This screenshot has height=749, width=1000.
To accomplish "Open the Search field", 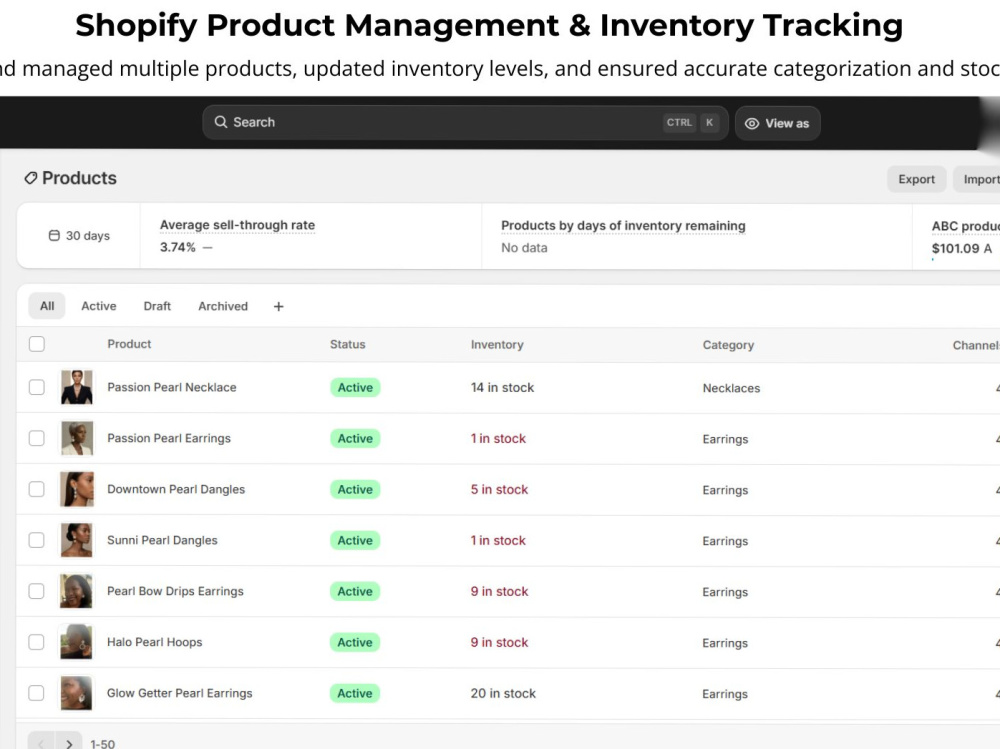I will click(x=466, y=122).
